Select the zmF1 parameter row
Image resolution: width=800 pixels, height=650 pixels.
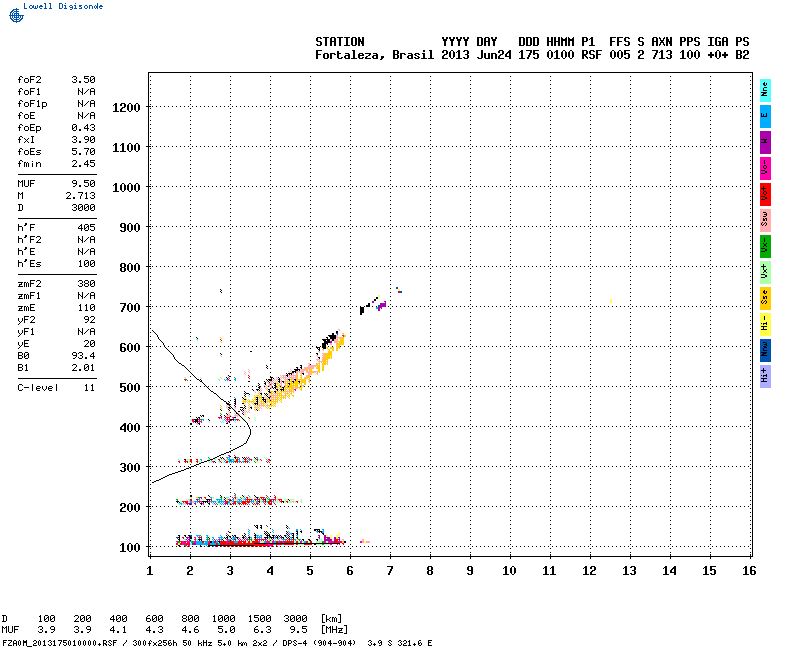(x=56, y=296)
